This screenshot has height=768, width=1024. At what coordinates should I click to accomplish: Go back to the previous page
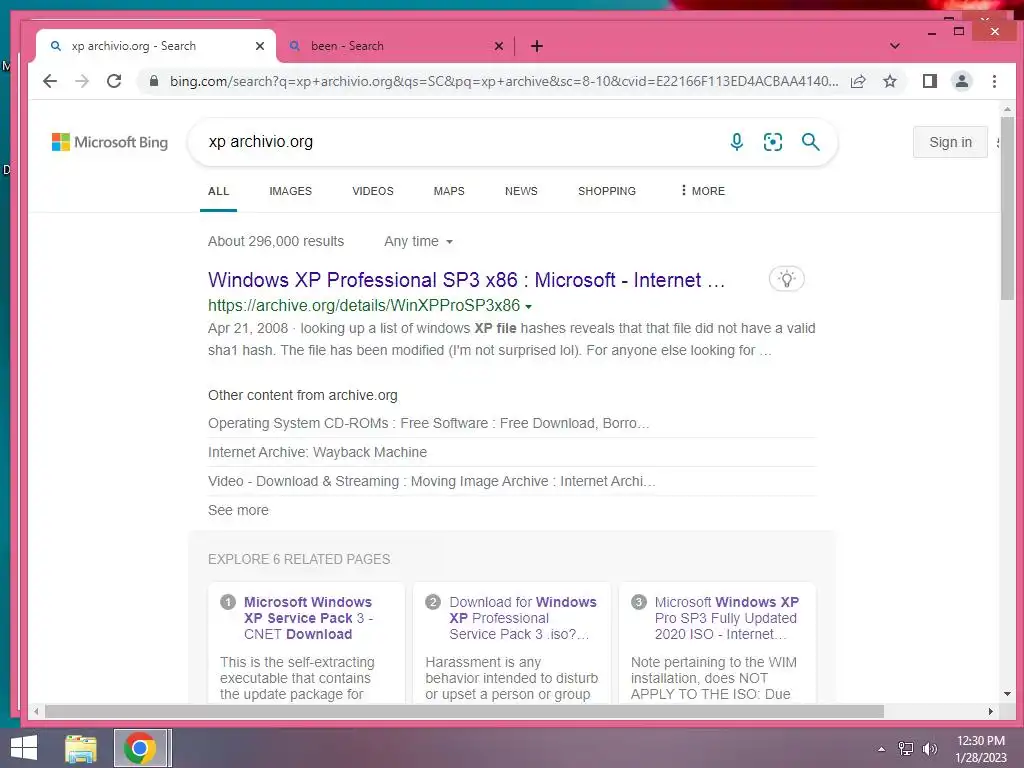(50, 81)
